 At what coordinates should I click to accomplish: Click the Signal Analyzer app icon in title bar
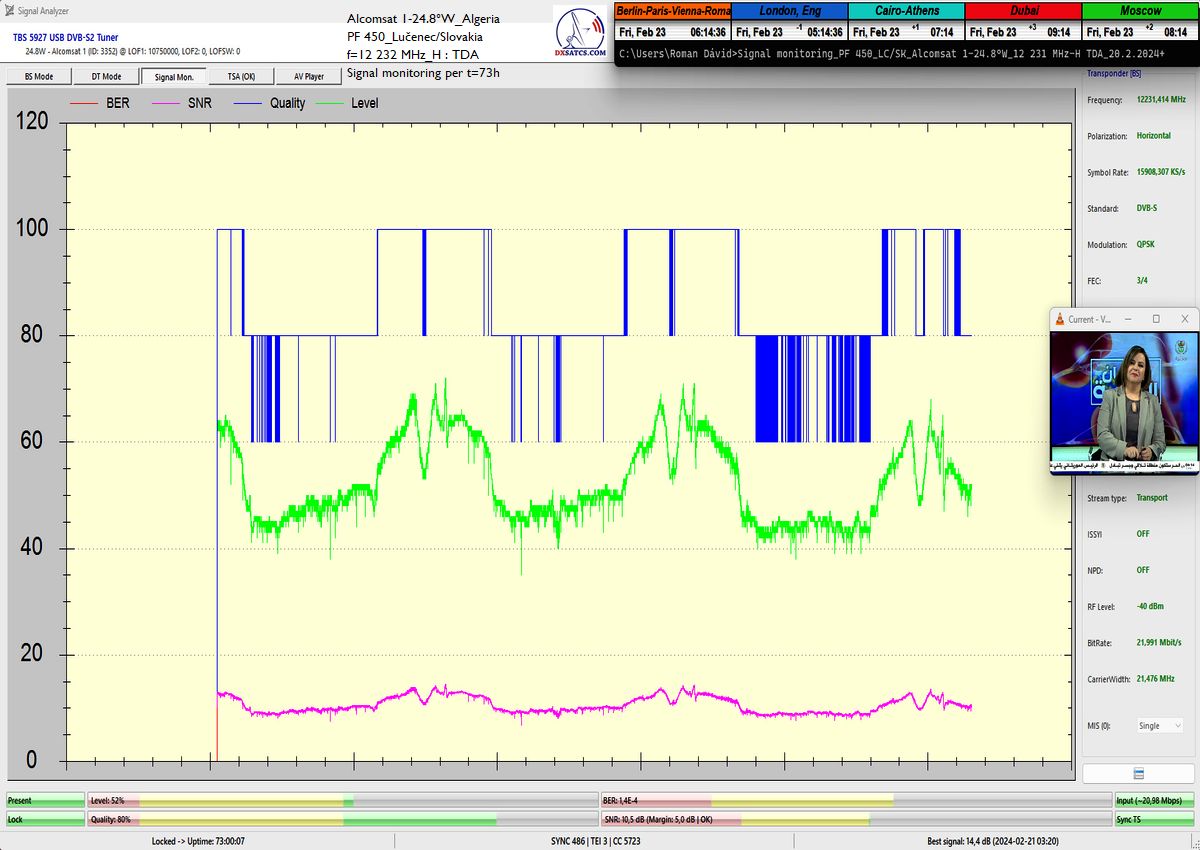coord(9,10)
